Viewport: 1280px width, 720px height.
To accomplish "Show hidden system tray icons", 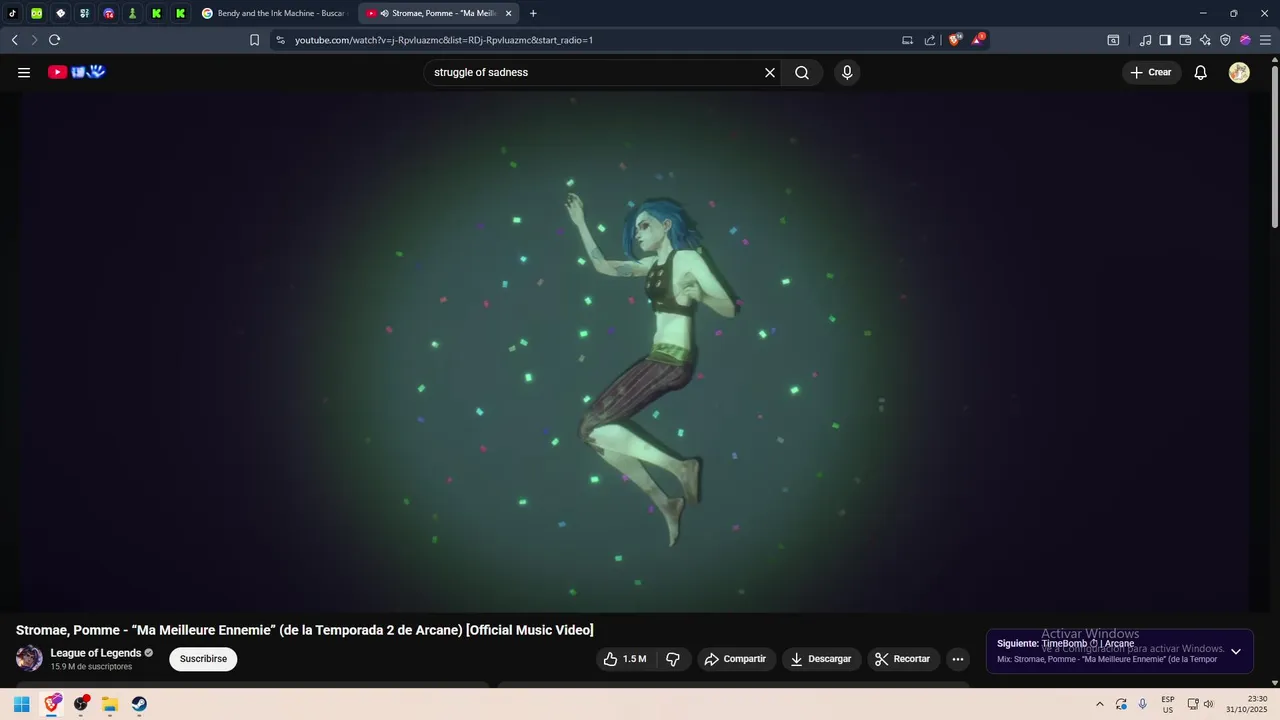I will point(1100,704).
